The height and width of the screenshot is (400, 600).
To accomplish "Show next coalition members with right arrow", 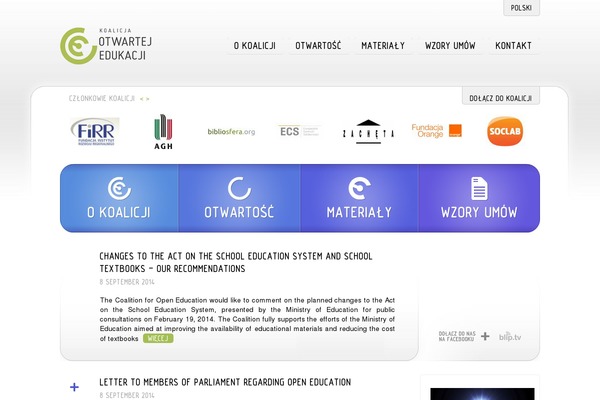I will click(x=148, y=99).
